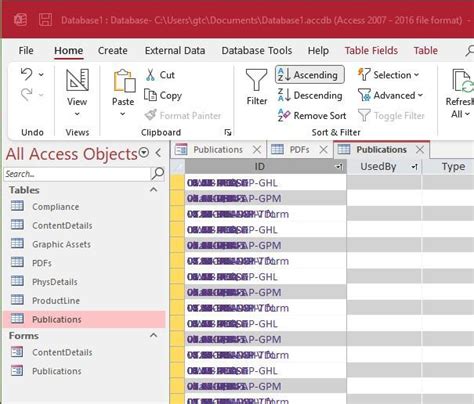Close the Publications form document tab
Screen dimensions: 474x404
pos(257,150)
